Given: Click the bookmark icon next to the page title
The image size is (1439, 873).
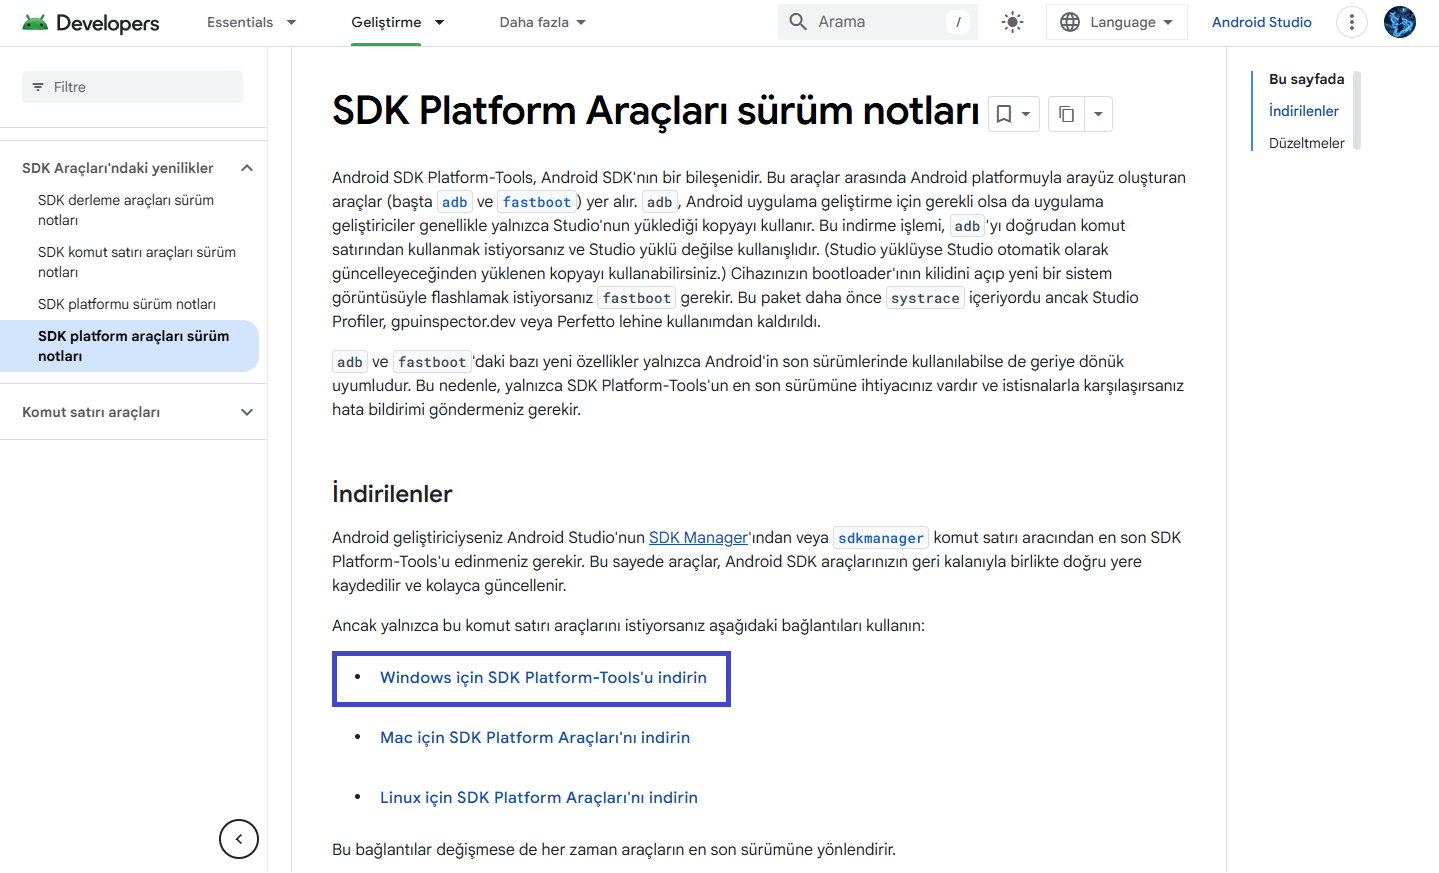Looking at the screenshot, I should [x=1004, y=114].
